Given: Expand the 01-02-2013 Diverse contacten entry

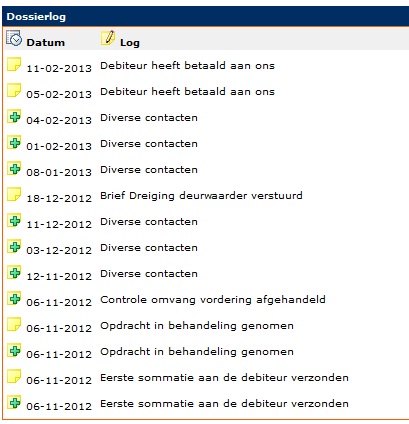Looking at the screenshot, I should [14, 142].
